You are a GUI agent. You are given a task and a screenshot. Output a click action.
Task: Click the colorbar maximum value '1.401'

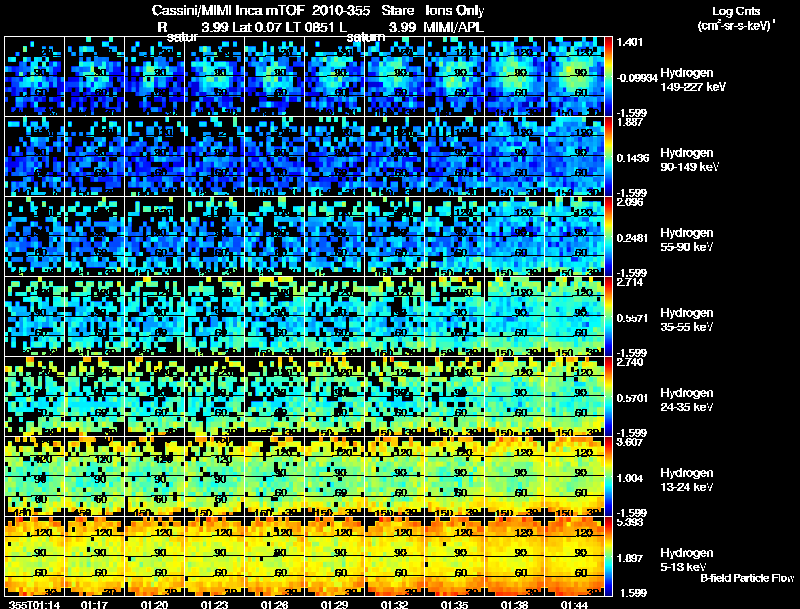[629, 42]
